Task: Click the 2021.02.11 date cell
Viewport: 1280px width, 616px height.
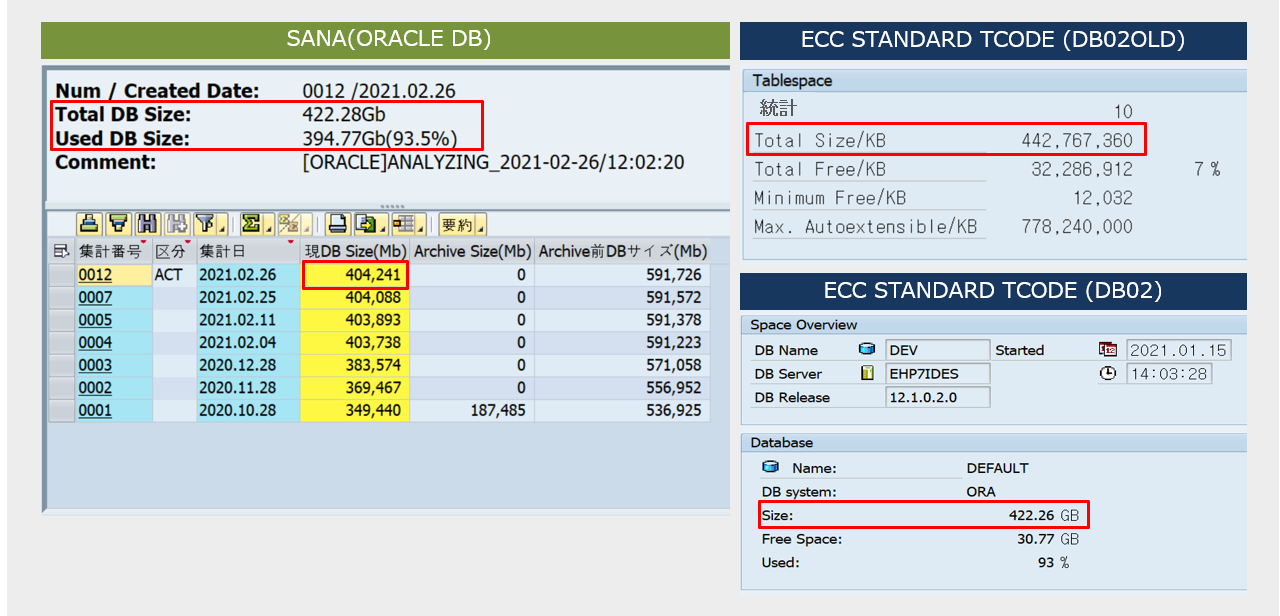Action: pos(248,320)
